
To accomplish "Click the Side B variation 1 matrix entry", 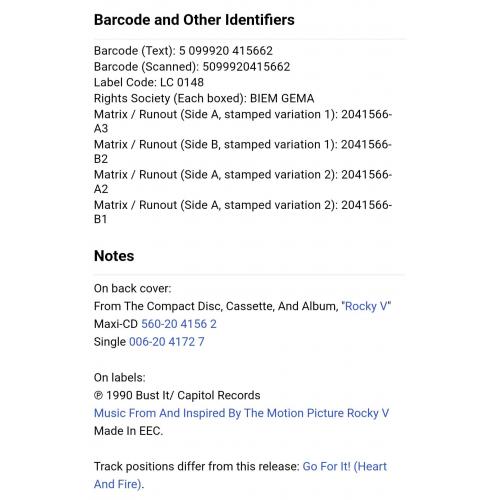I will [x=243, y=151].
